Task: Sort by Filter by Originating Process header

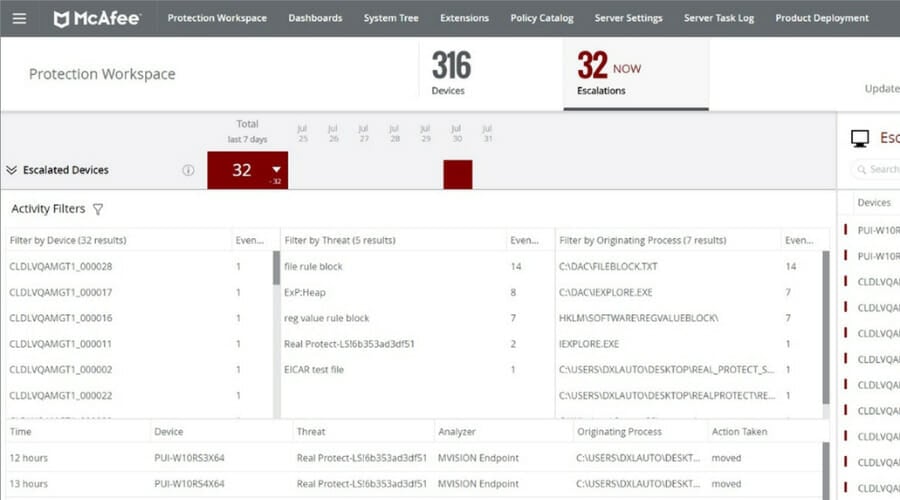Action: [643, 240]
